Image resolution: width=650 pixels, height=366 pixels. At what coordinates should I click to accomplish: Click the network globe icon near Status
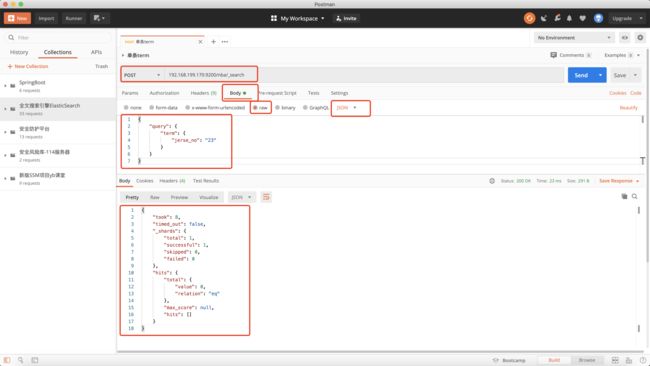[492, 181]
